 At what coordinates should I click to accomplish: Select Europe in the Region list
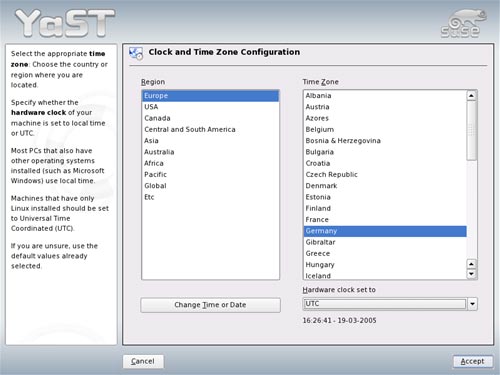point(210,96)
